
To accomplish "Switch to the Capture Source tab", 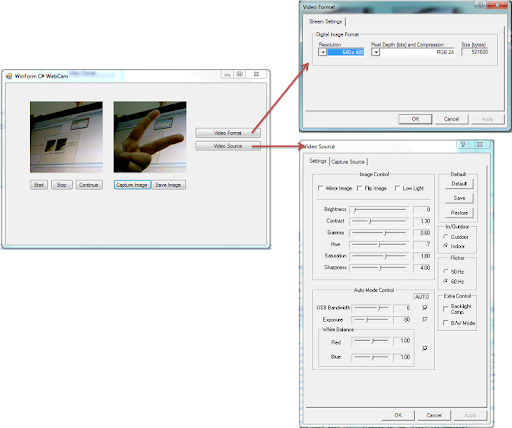I will (x=348, y=162).
